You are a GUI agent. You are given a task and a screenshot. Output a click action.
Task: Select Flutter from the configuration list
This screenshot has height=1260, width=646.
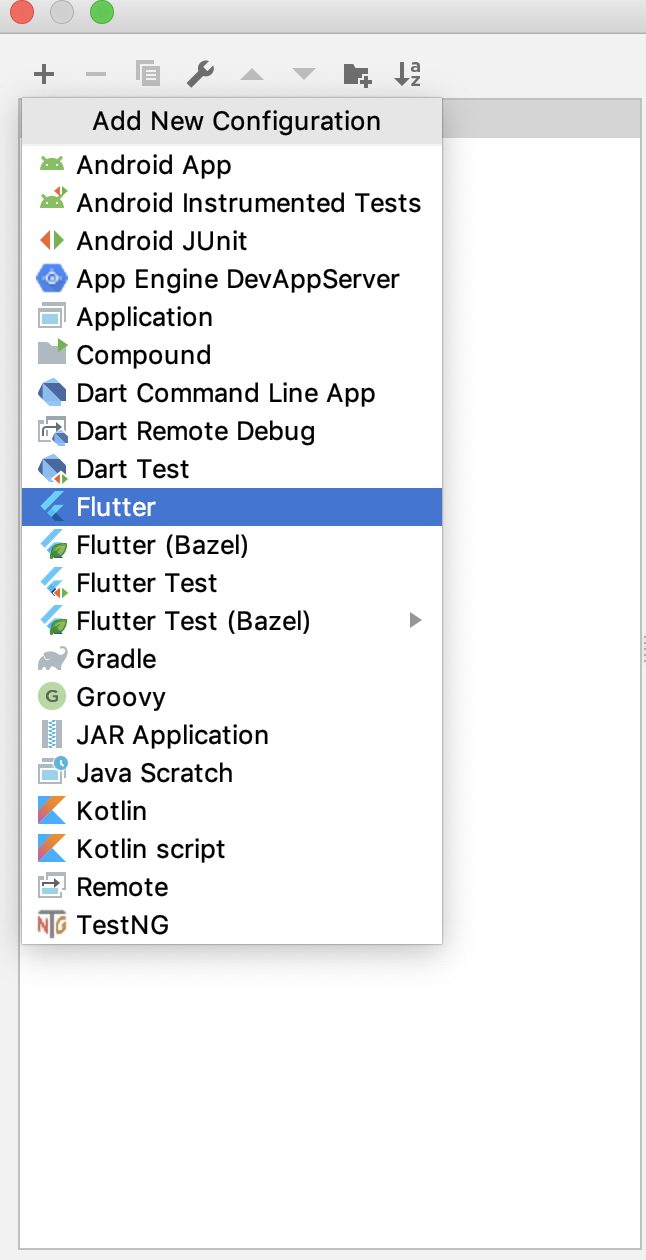[x=116, y=507]
